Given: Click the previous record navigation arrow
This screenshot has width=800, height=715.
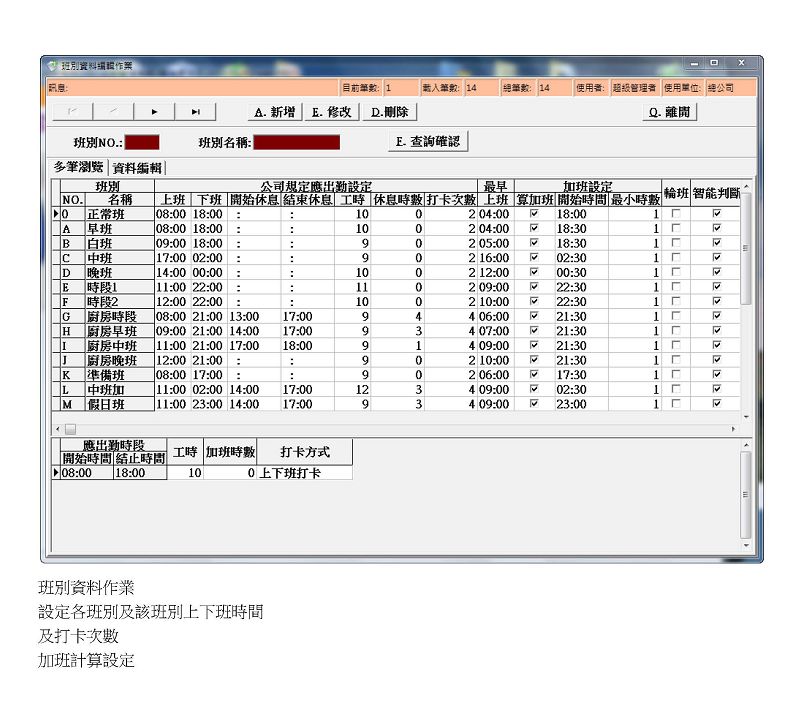Looking at the screenshot, I should click(113, 112).
